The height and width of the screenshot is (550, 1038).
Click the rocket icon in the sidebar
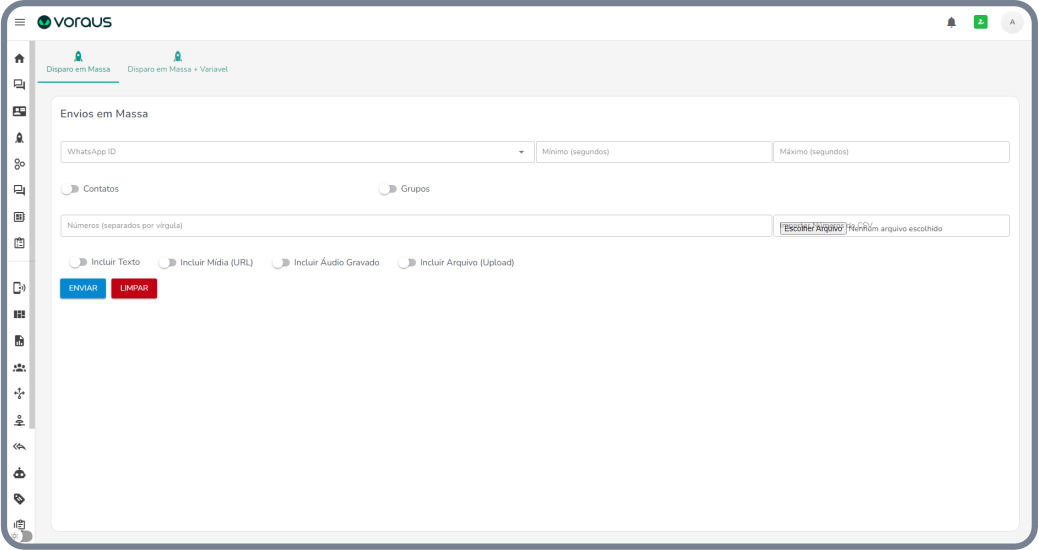coord(19,138)
